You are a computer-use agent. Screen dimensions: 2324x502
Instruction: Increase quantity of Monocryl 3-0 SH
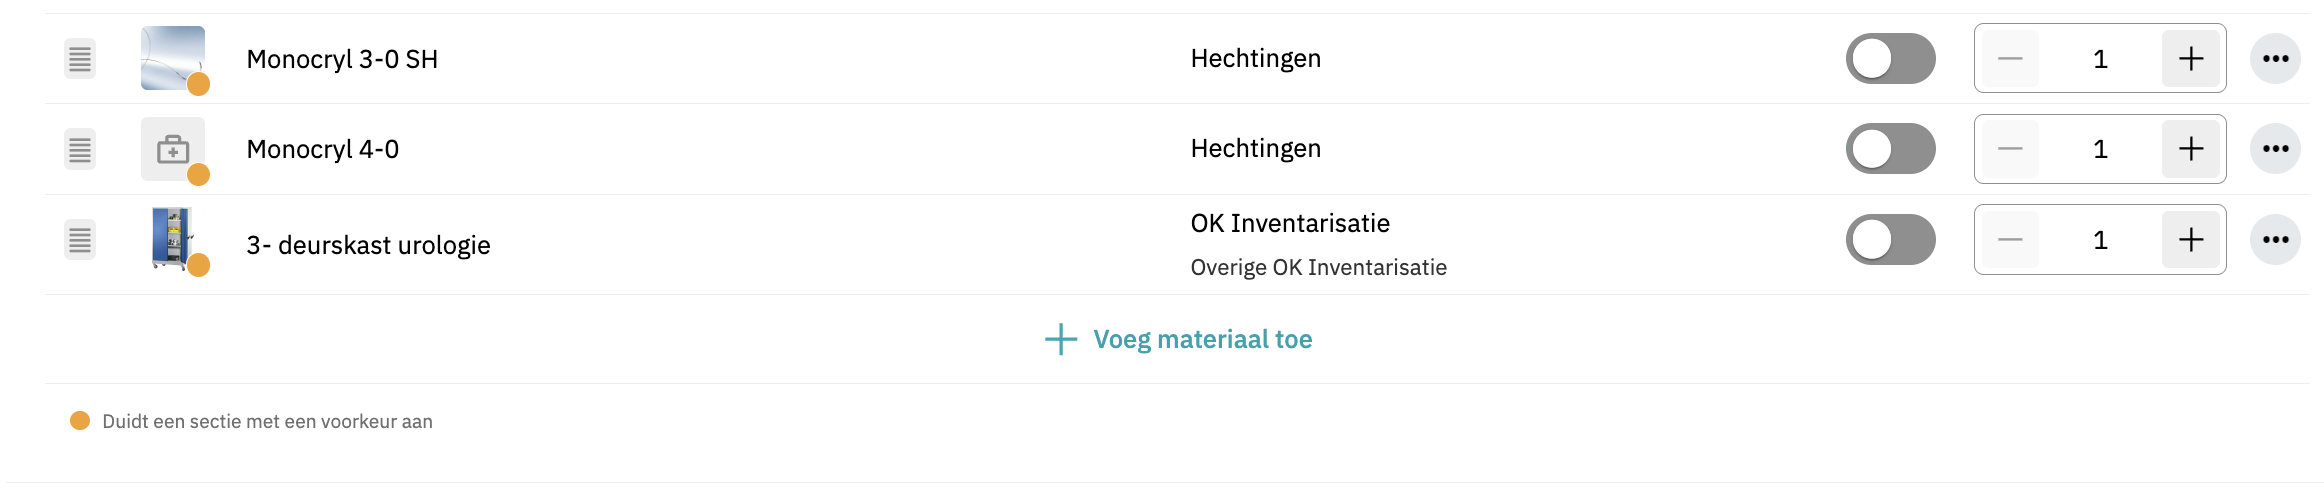point(2190,59)
